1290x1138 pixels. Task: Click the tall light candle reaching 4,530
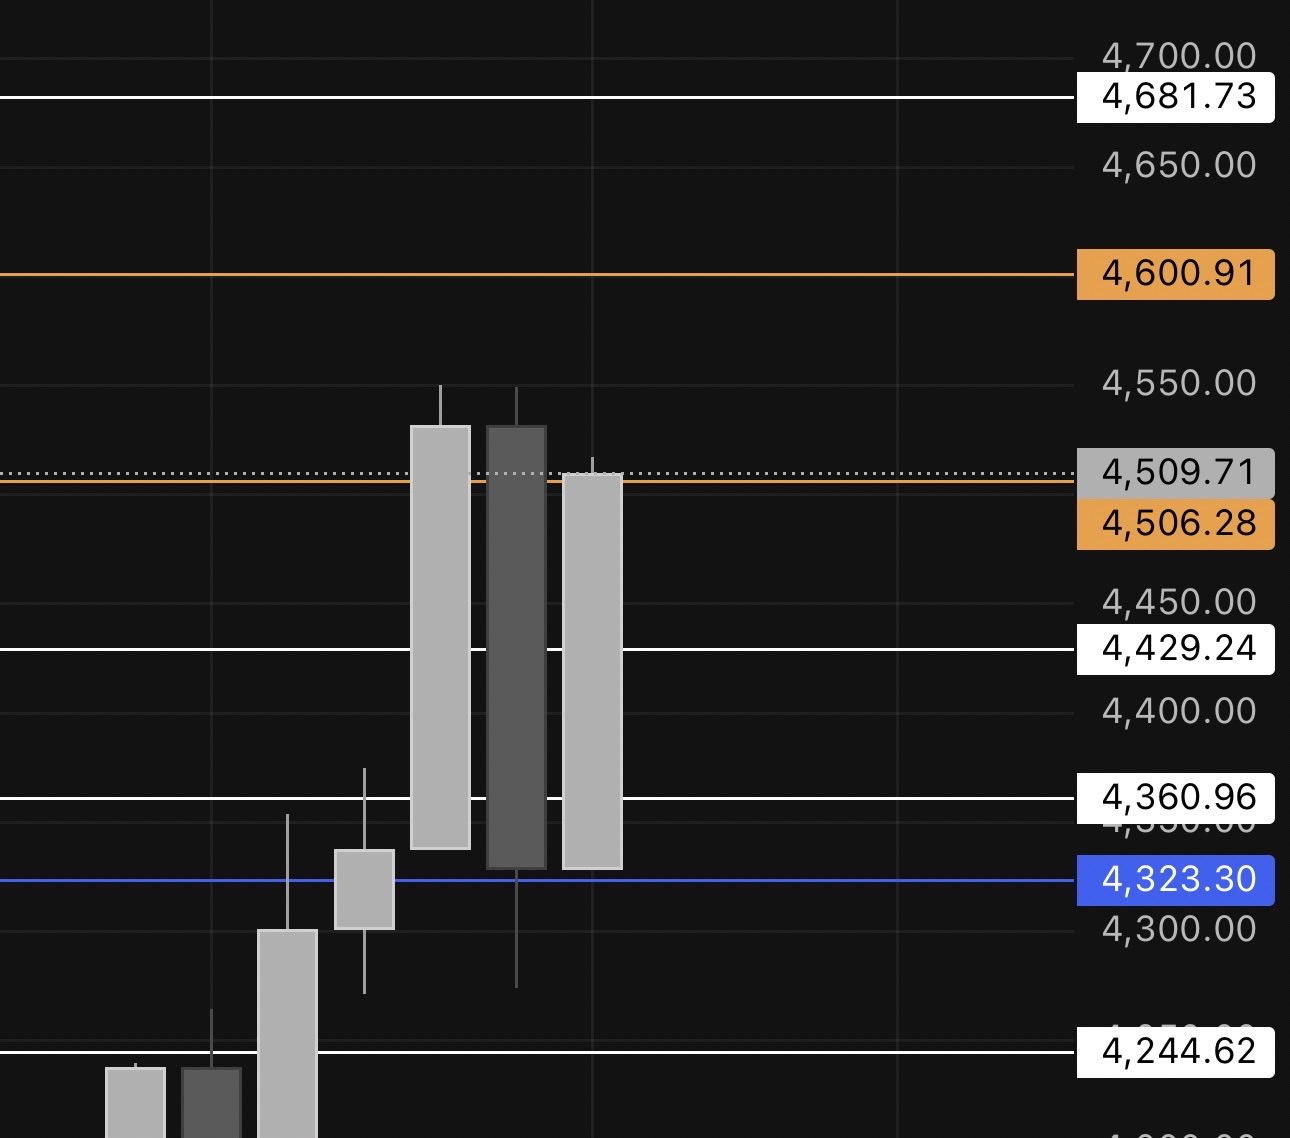(440, 637)
